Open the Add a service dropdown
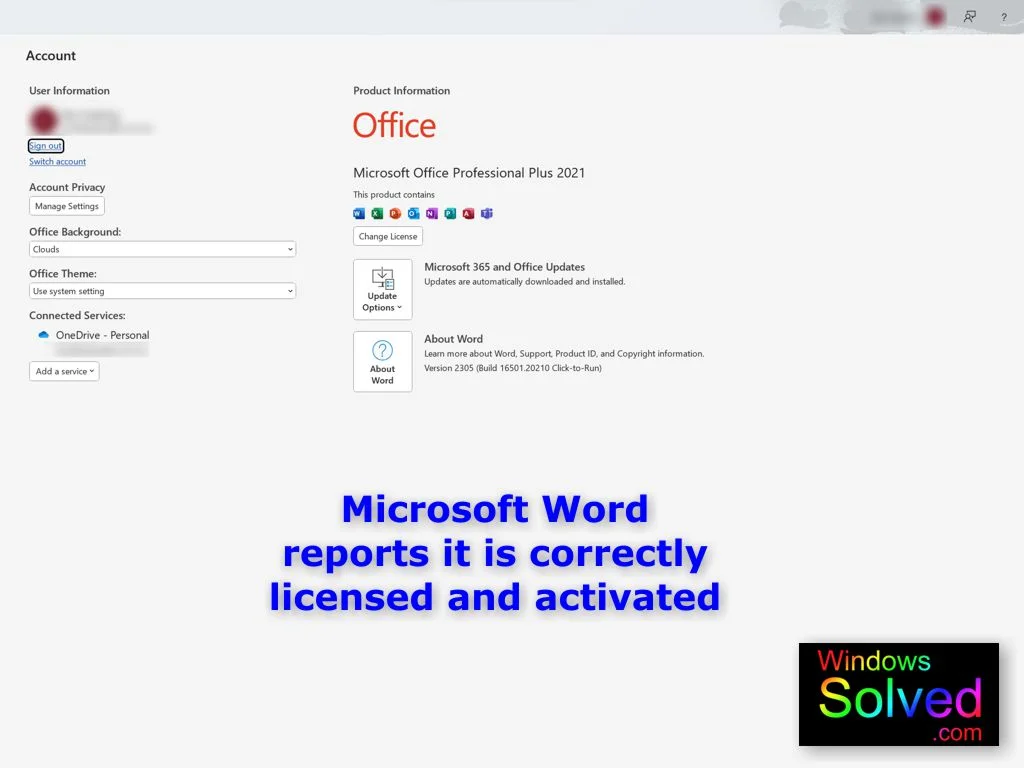Viewport: 1024px width, 768px height. [64, 371]
